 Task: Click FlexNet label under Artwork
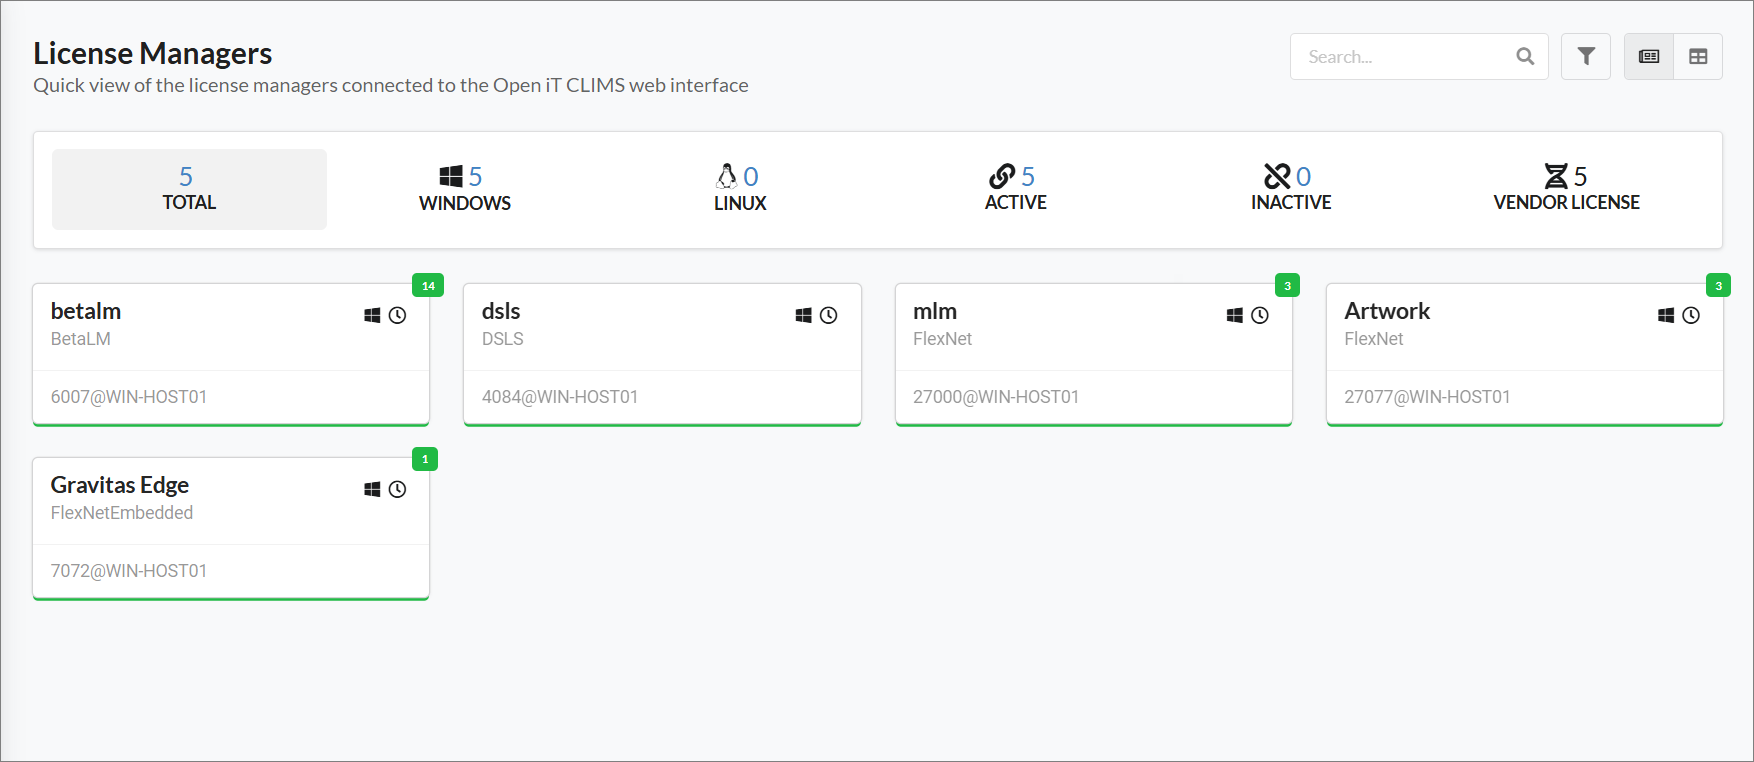[1374, 339]
